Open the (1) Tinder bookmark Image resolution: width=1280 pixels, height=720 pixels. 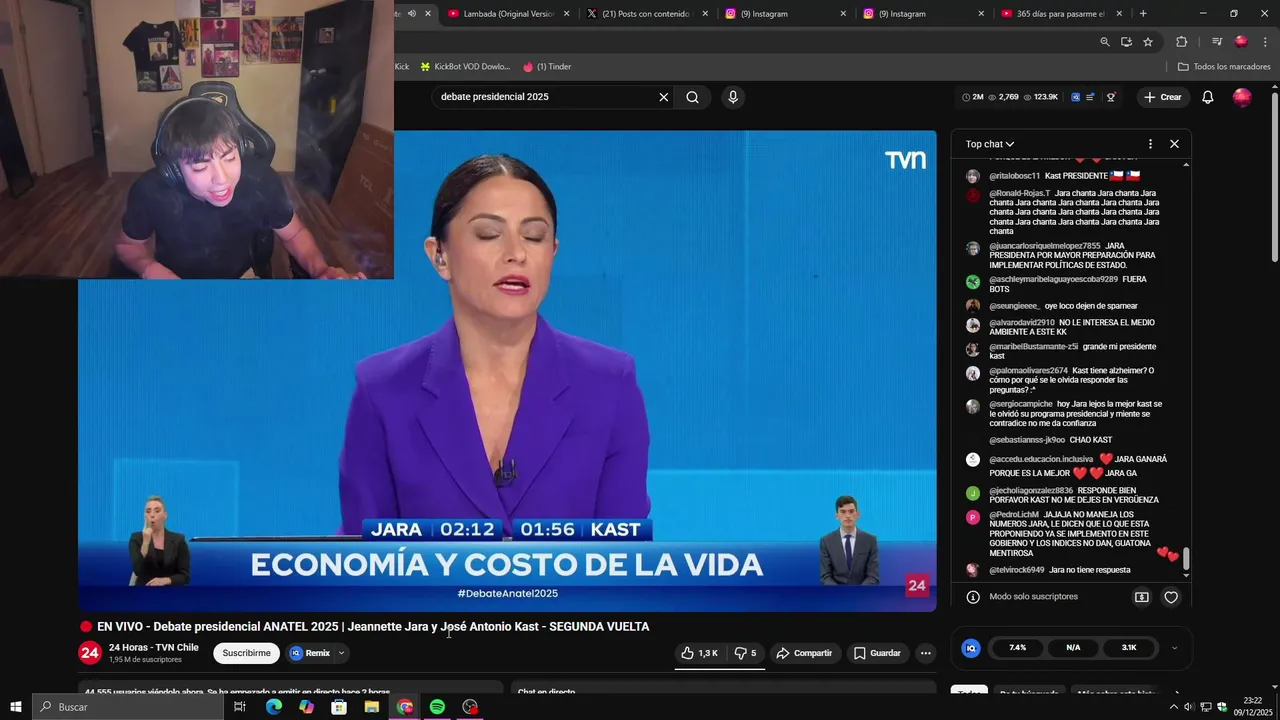pyautogui.click(x=547, y=67)
